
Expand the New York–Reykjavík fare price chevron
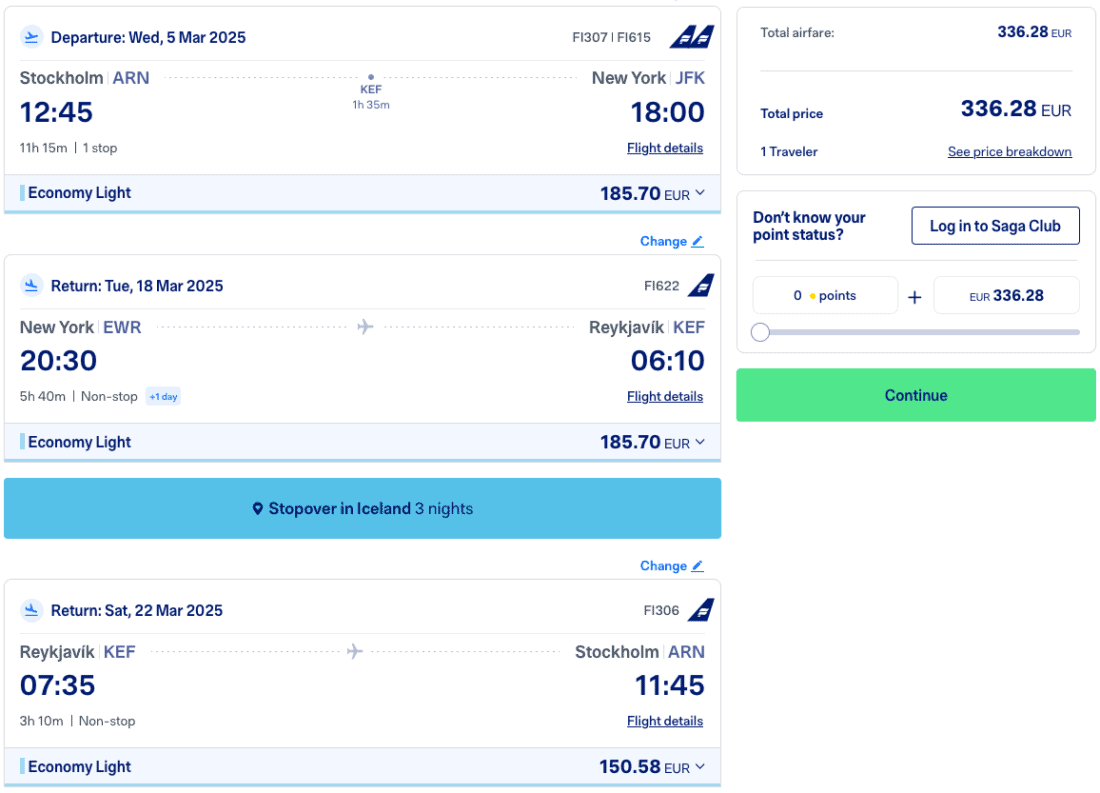pyautogui.click(x=700, y=442)
